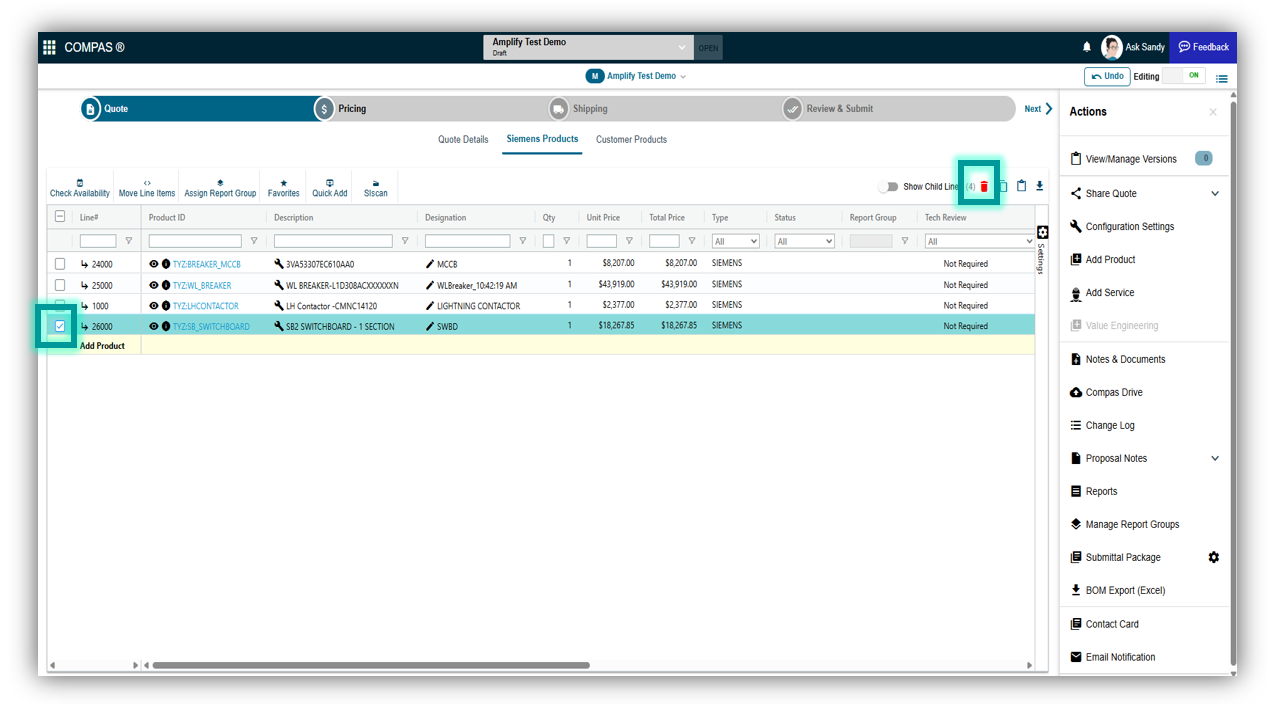Viewport: 1270px width, 704px height.
Task: Switch to the Siemens Products tab
Action: (x=542, y=139)
